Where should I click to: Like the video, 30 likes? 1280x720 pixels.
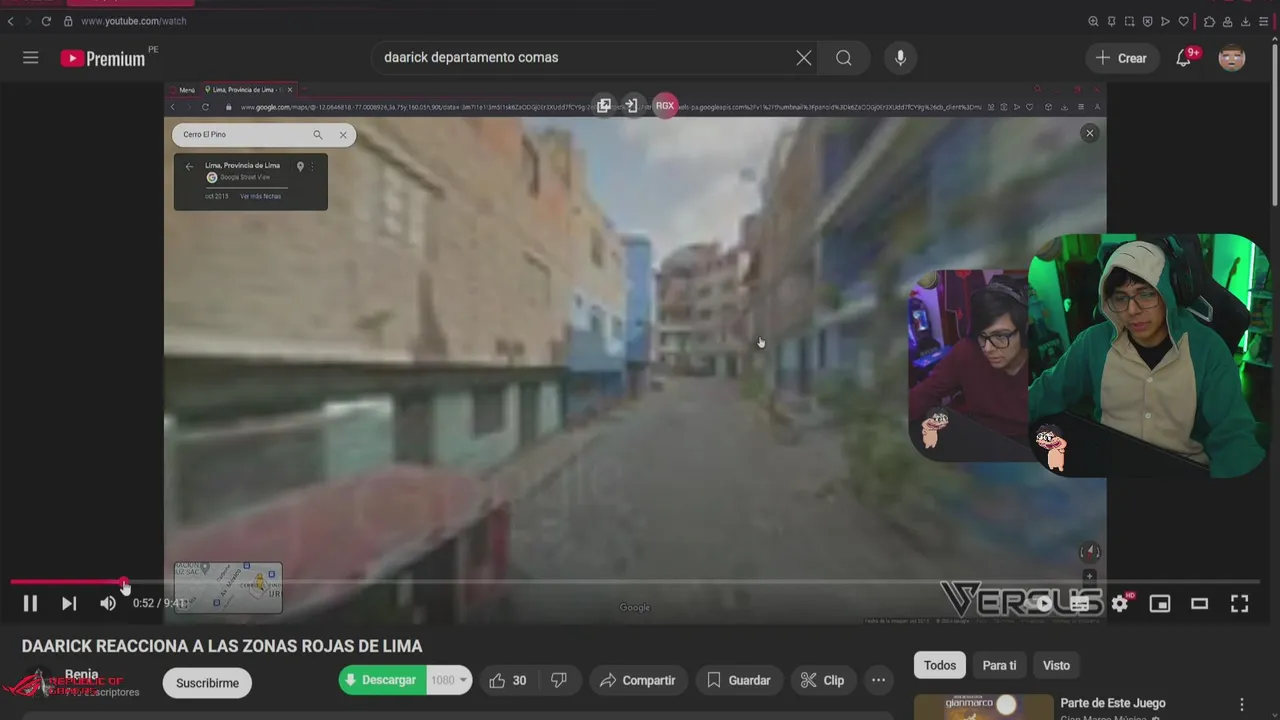pyautogui.click(x=508, y=680)
